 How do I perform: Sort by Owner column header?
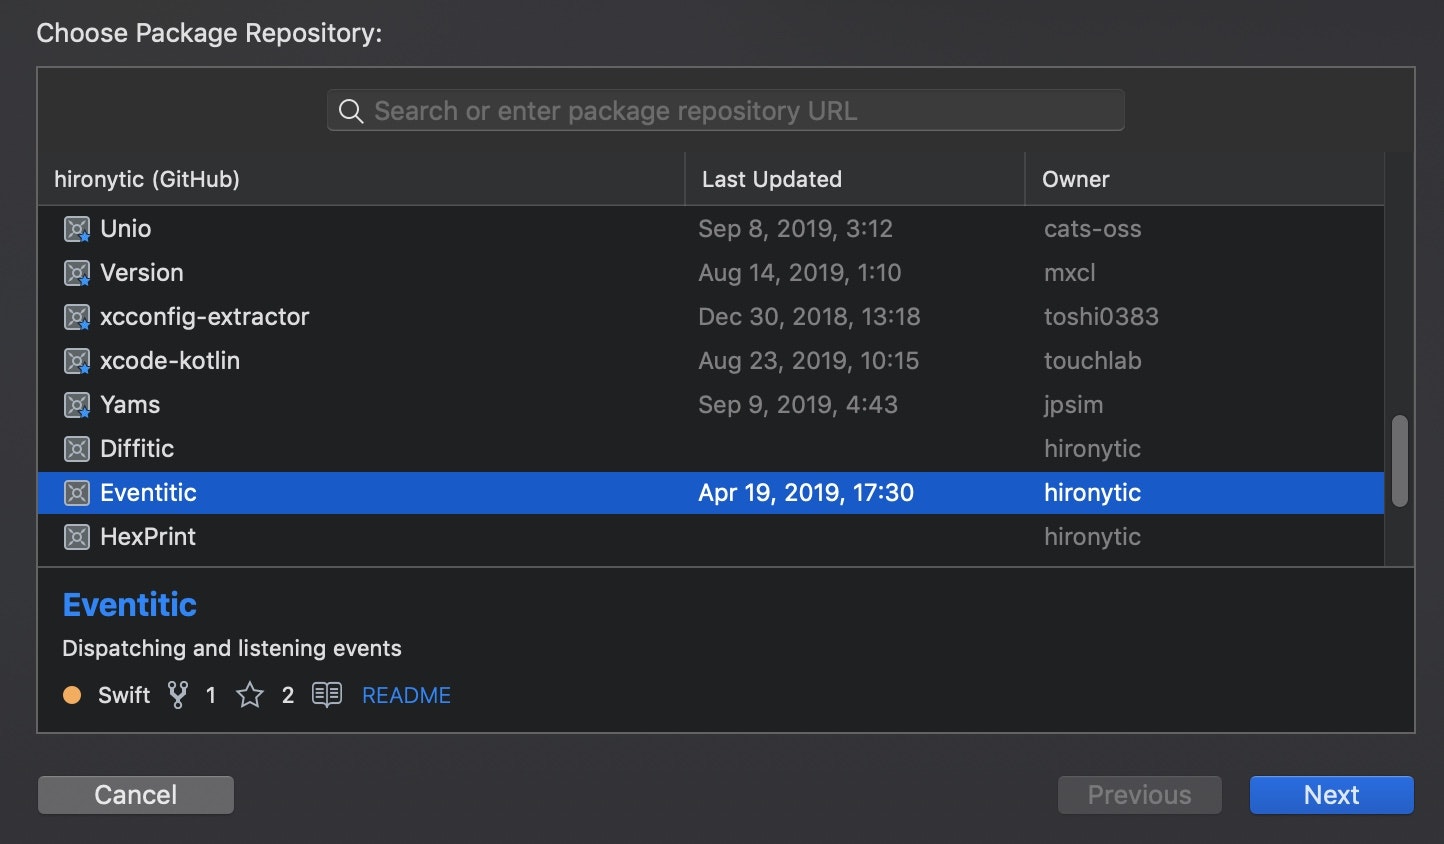(1205, 179)
